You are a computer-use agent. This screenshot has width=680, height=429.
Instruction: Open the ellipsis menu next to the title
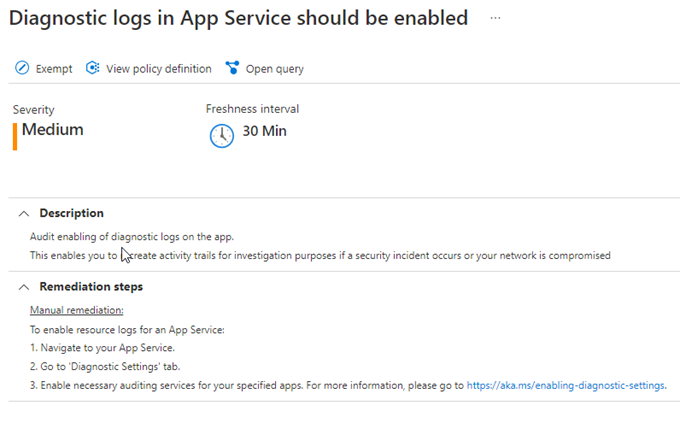click(x=495, y=19)
